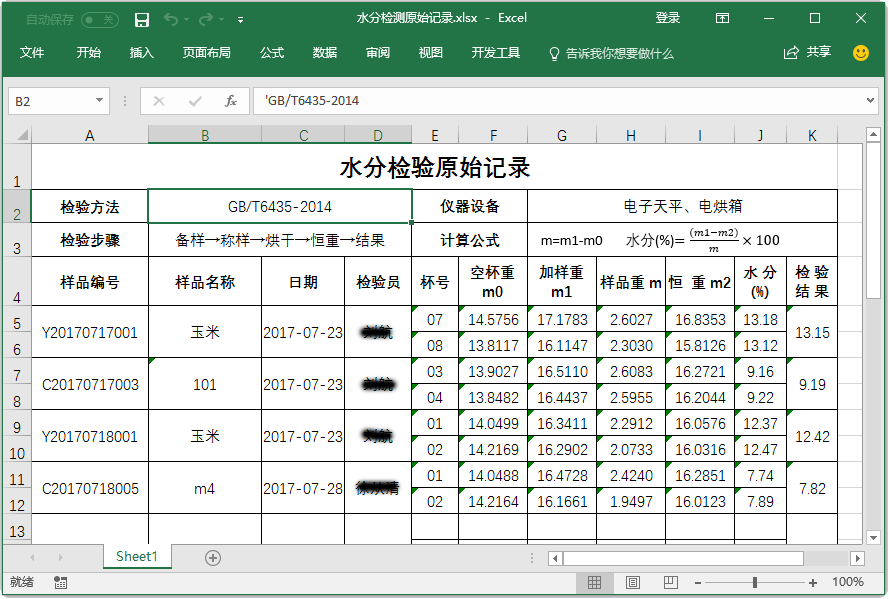
Task: Click the Share (共享) button
Action: tap(807, 53)
